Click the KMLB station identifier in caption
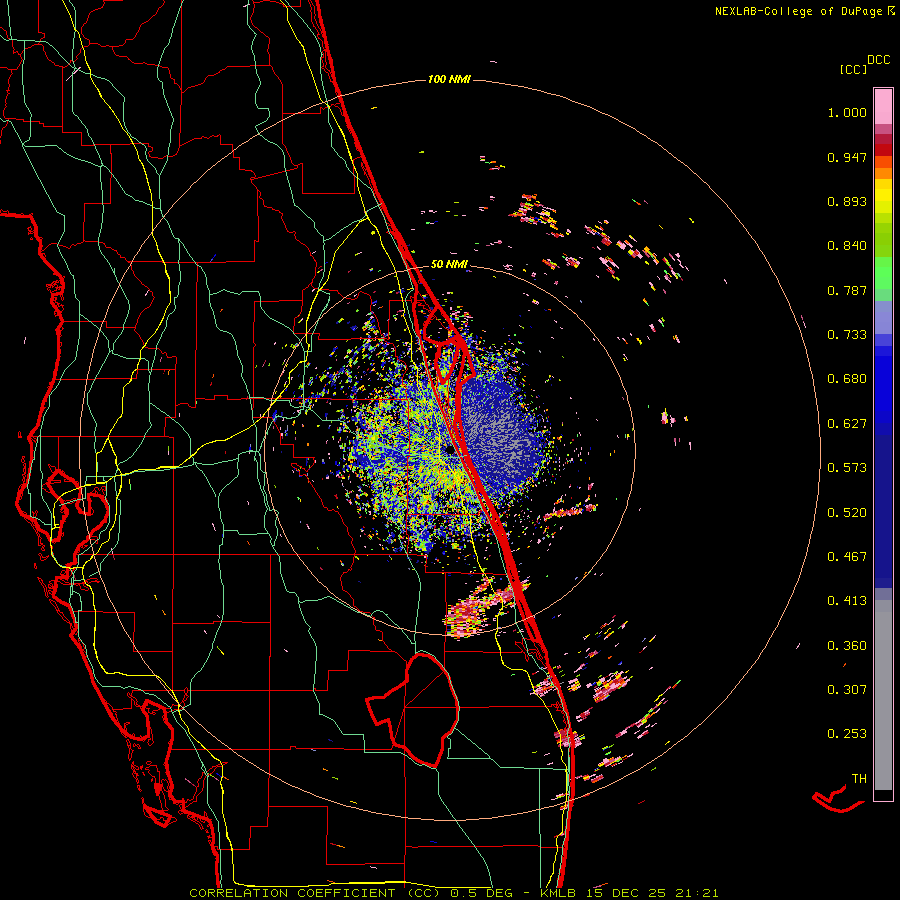This screenshot has width=900, height=900. coord(558,893)
